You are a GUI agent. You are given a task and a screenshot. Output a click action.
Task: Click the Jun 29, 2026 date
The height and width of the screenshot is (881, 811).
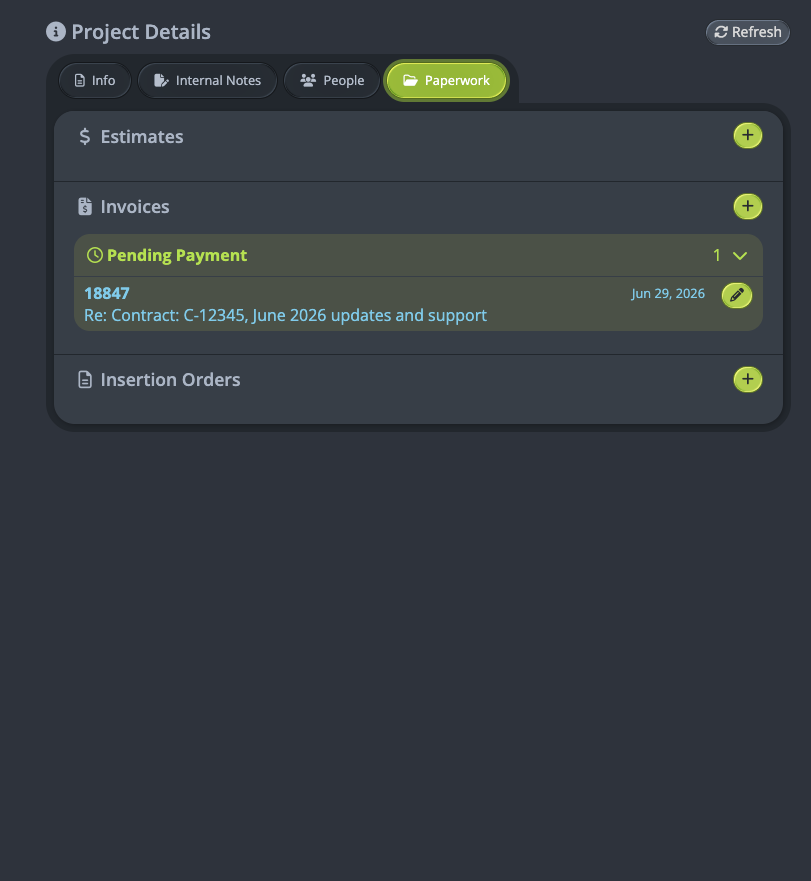coord(668,293)
